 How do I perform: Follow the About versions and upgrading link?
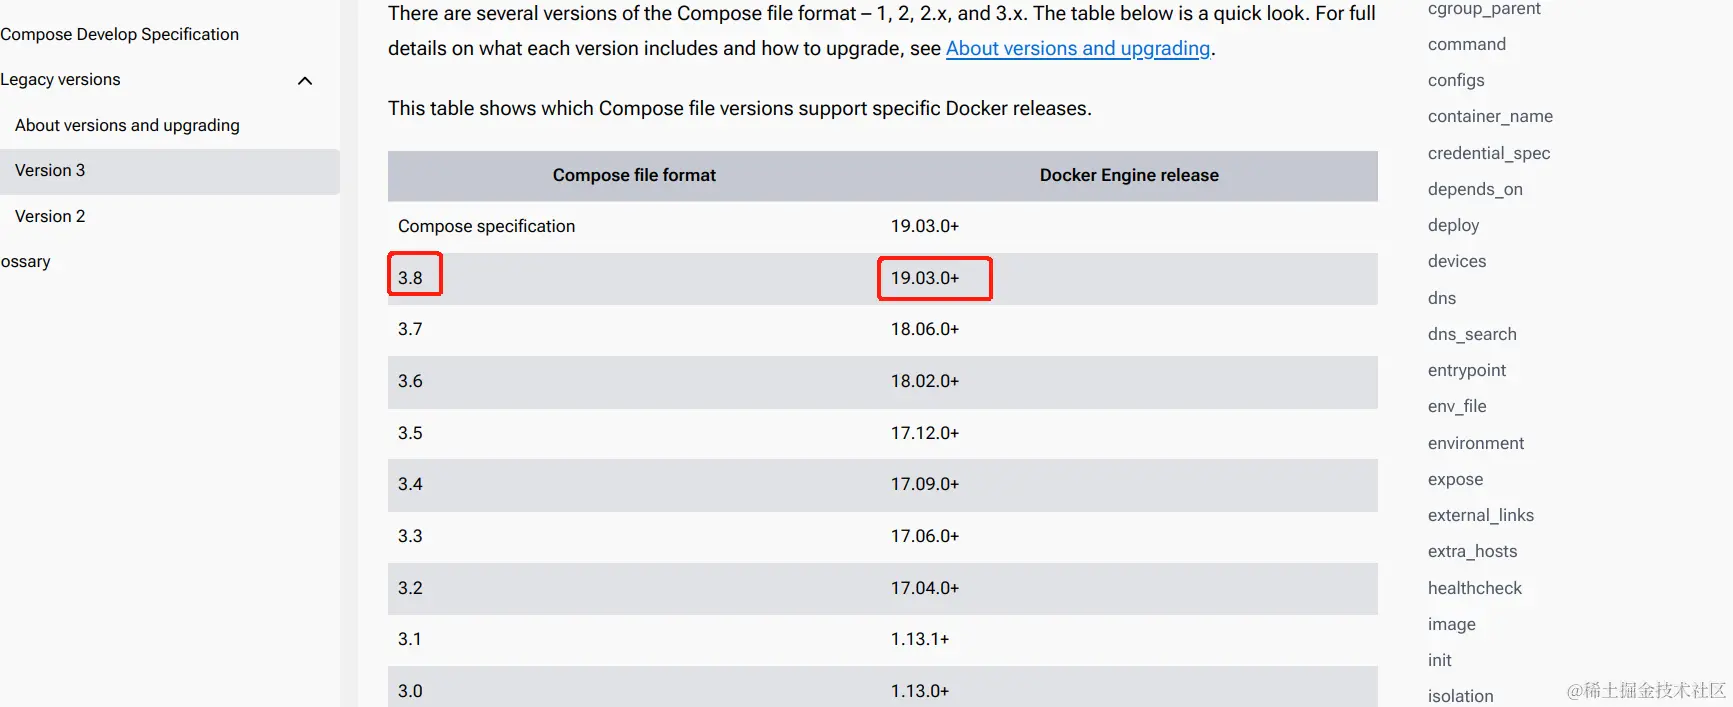pos(1078,48)
